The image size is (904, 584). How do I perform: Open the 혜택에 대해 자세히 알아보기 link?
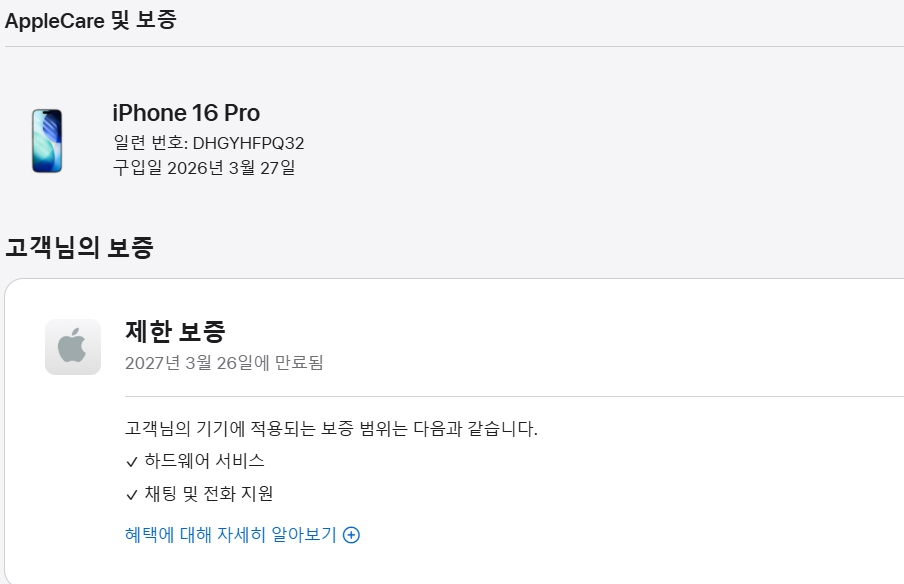pos(230,535)
